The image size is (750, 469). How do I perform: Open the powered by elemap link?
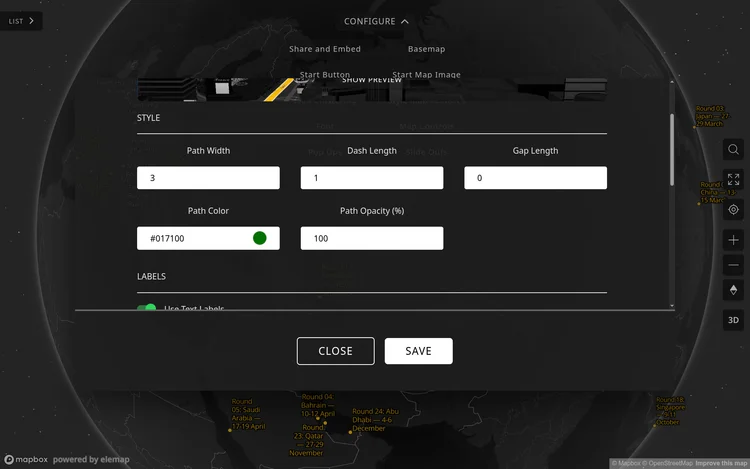91,459
